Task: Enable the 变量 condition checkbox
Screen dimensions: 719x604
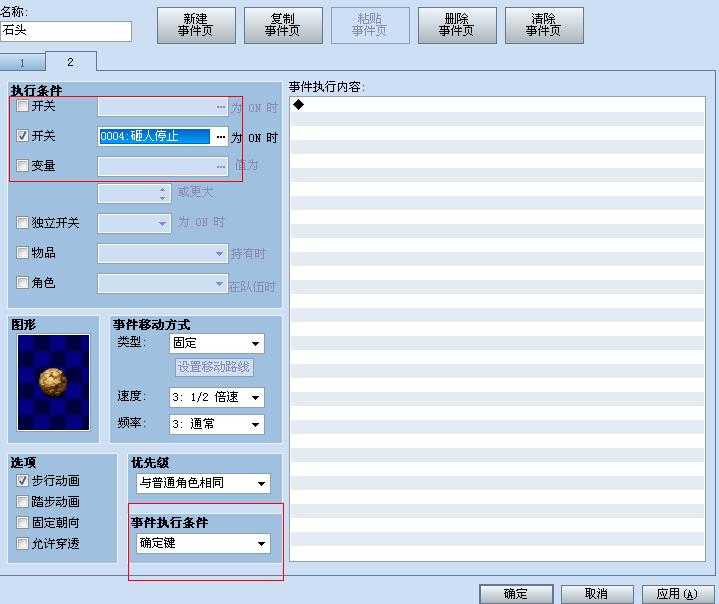Action: pos(22,165)
